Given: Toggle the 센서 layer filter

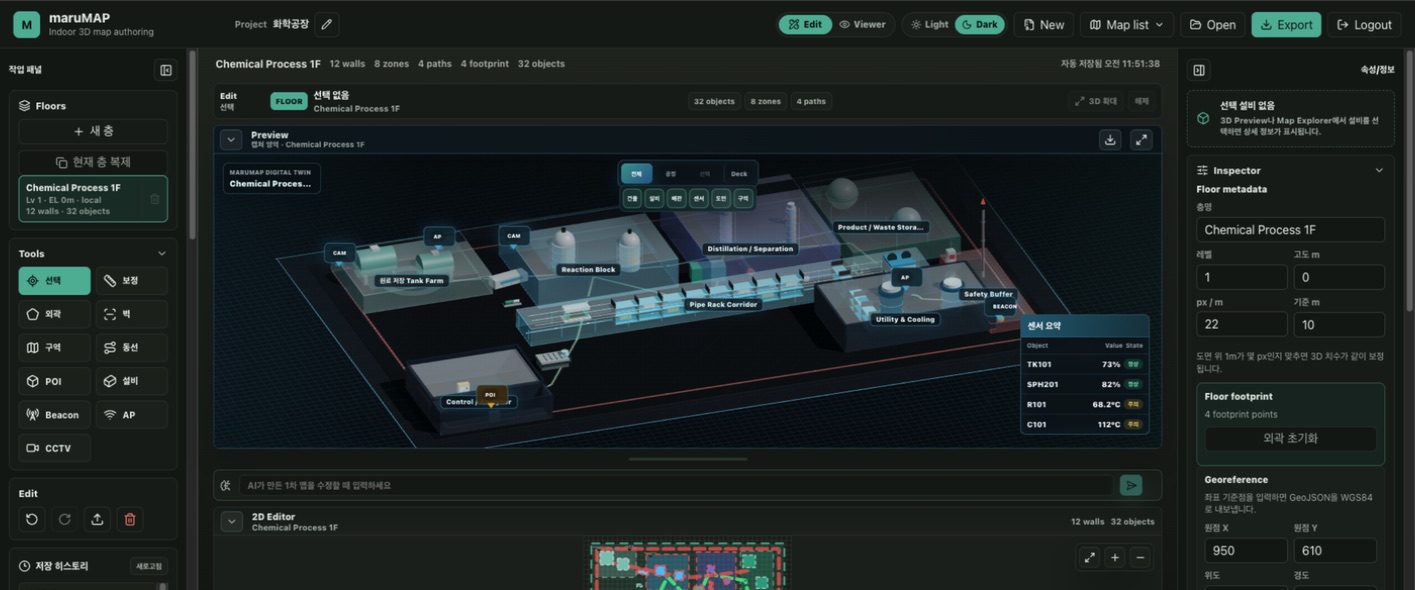Looking at the screenshot, I should click(x=699, y=198).
